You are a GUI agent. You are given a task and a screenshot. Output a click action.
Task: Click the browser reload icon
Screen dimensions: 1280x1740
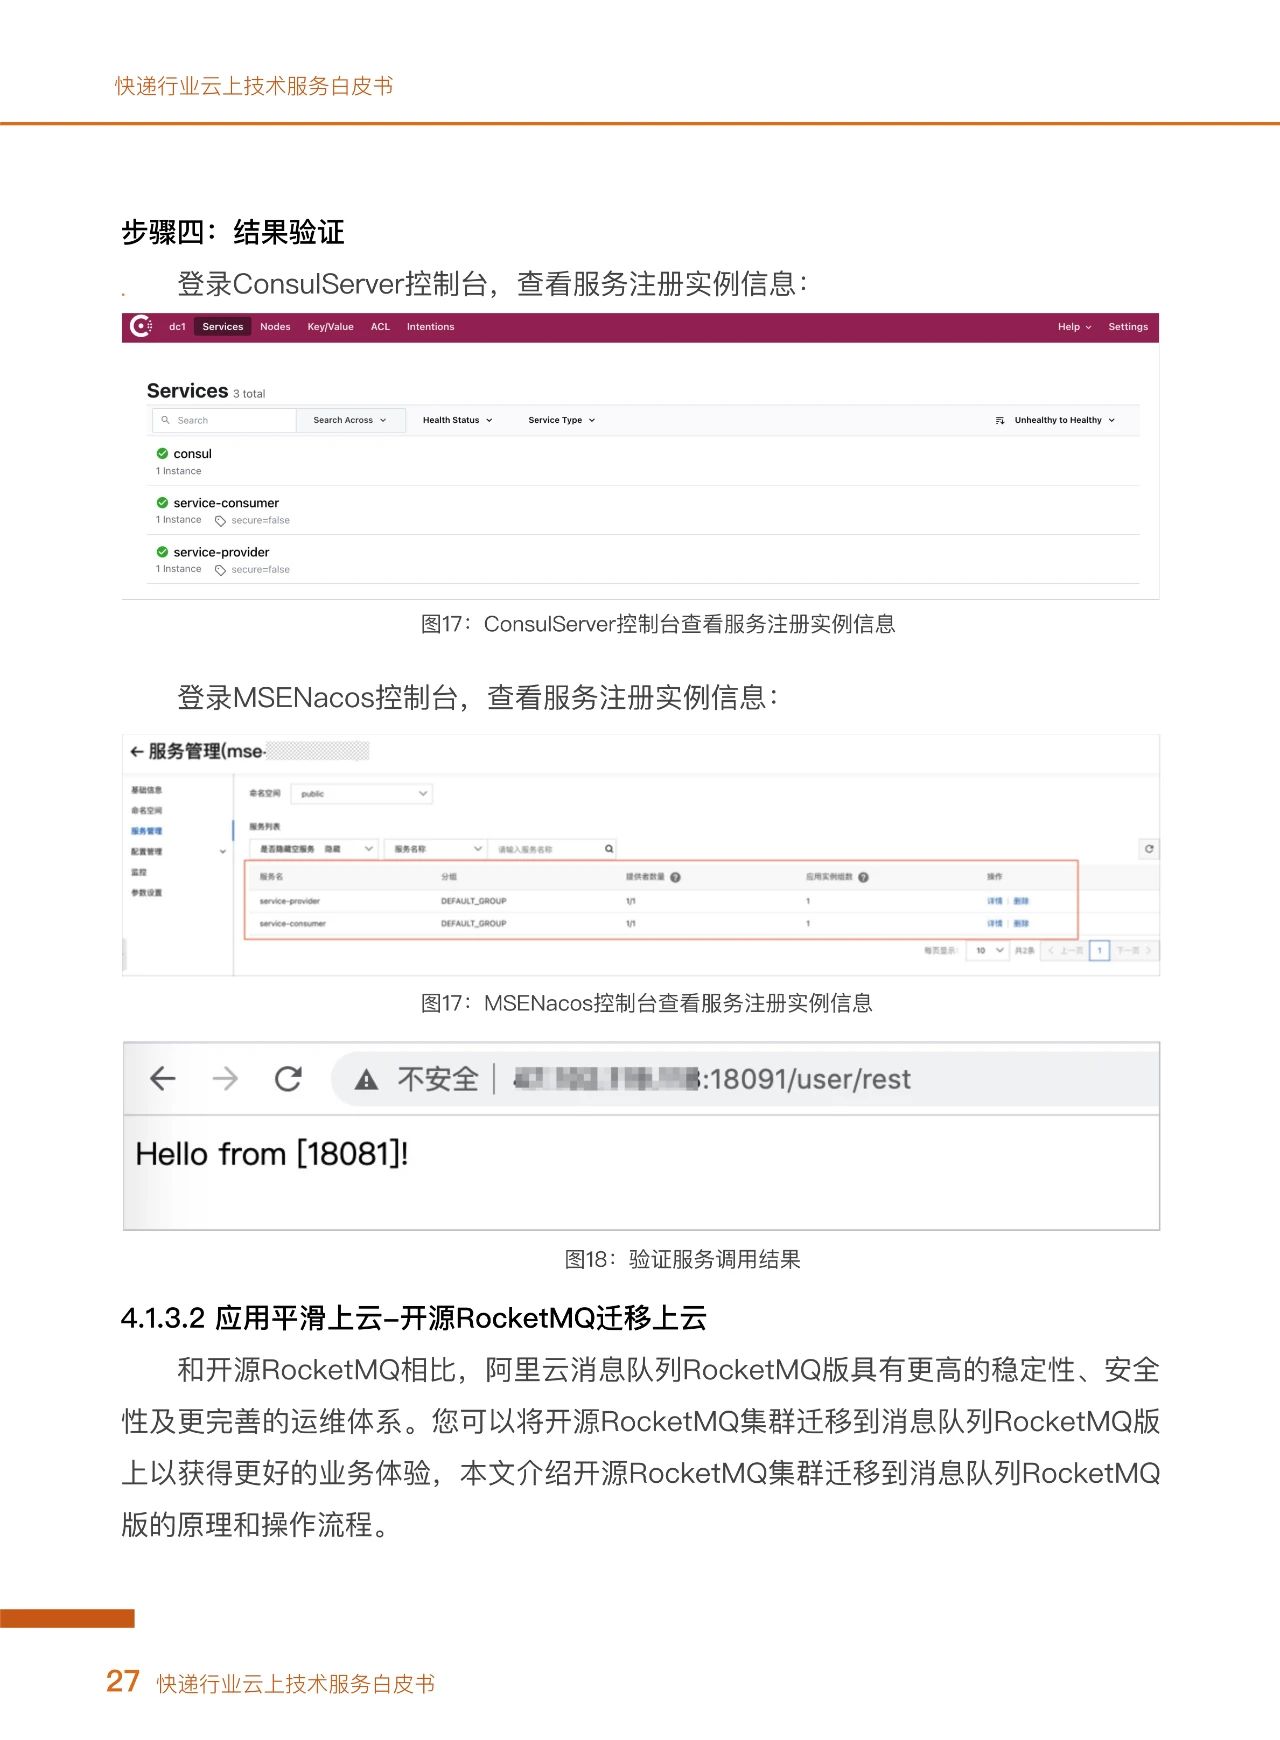(x=288, y=1078)
